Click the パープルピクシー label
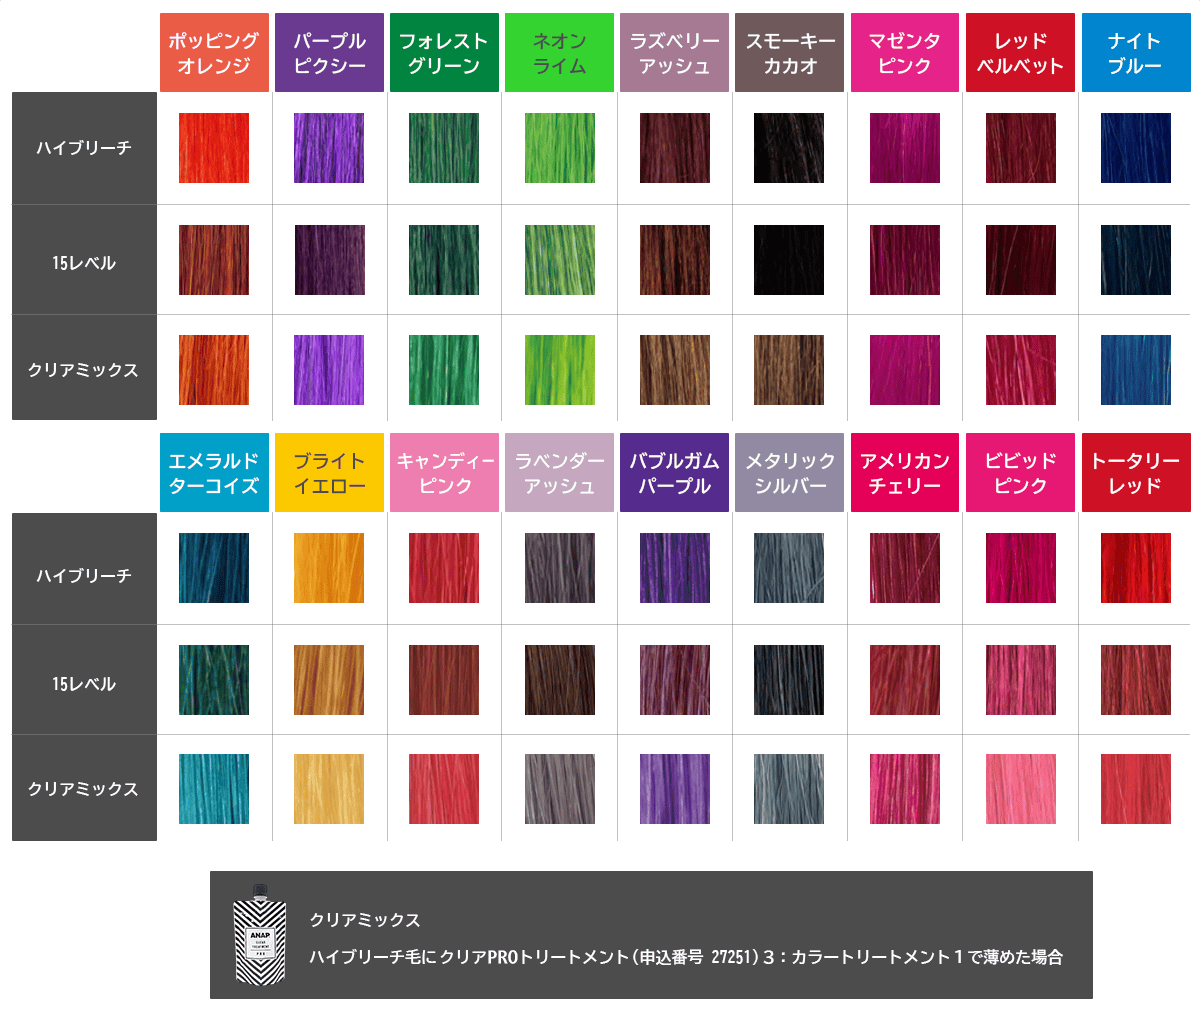The width and height of the screenshot is (1200, 1028). point(328,52)
